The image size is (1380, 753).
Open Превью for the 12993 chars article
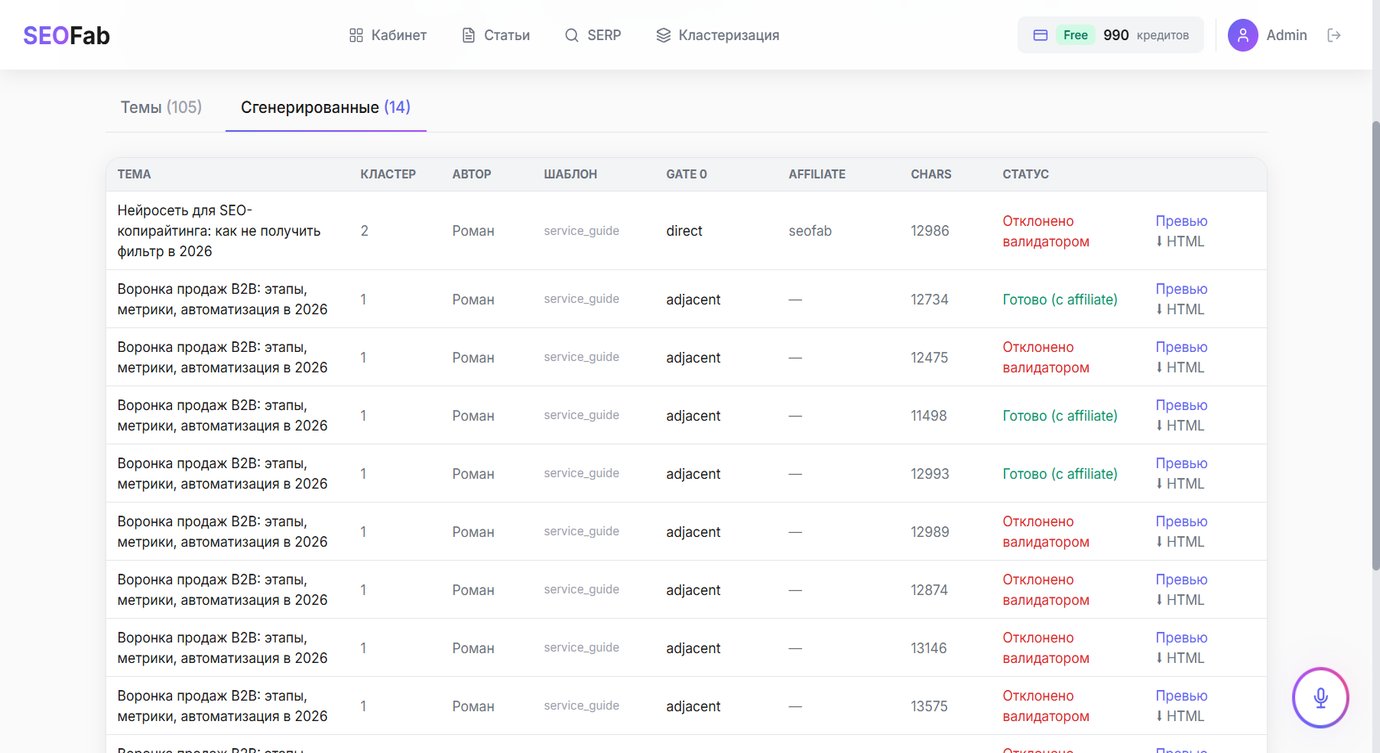(x=1182, y=463)
